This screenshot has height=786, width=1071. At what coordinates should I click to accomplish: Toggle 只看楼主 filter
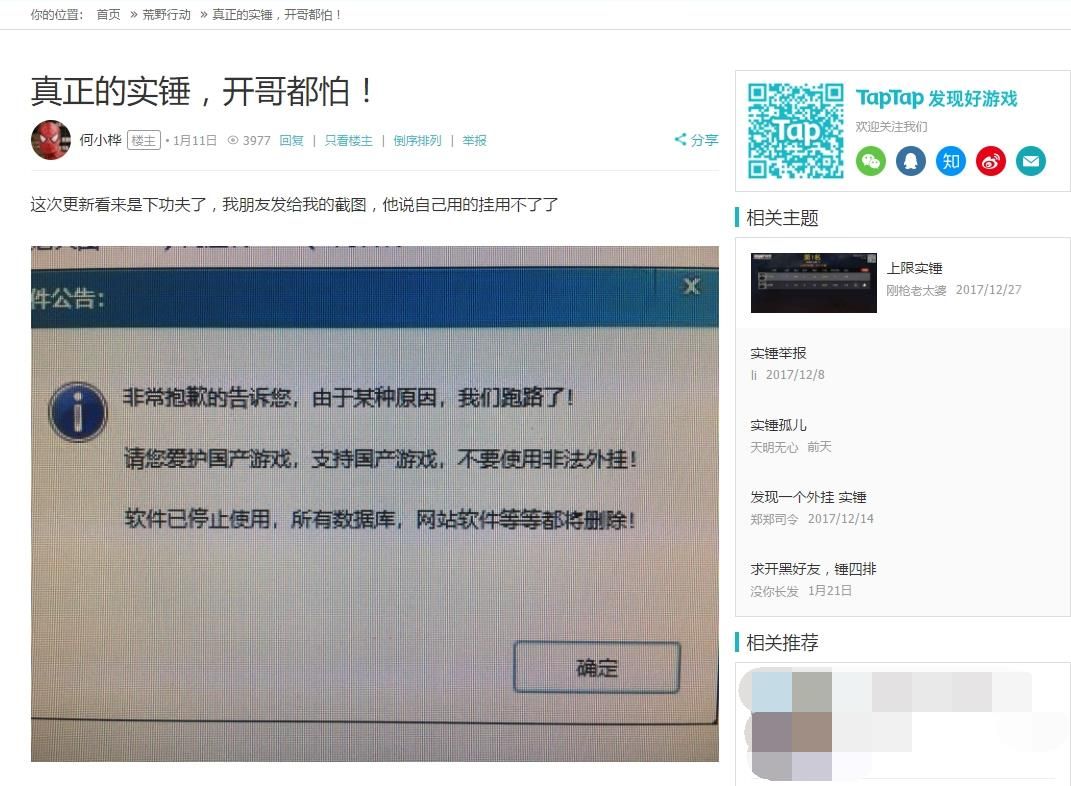[348, 141]
